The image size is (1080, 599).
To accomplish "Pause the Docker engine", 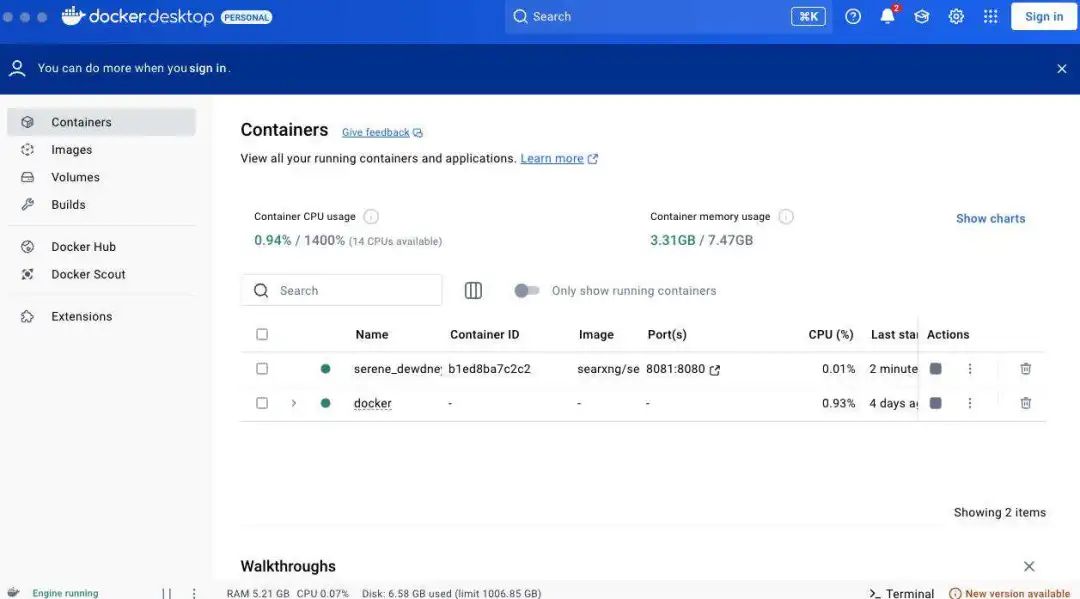I will (167, 593).
